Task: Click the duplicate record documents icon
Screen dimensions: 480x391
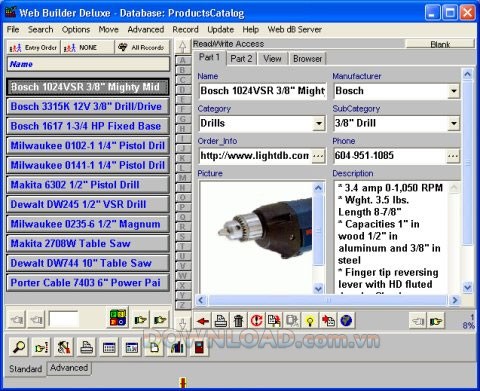Action: [x=274, y=321]
